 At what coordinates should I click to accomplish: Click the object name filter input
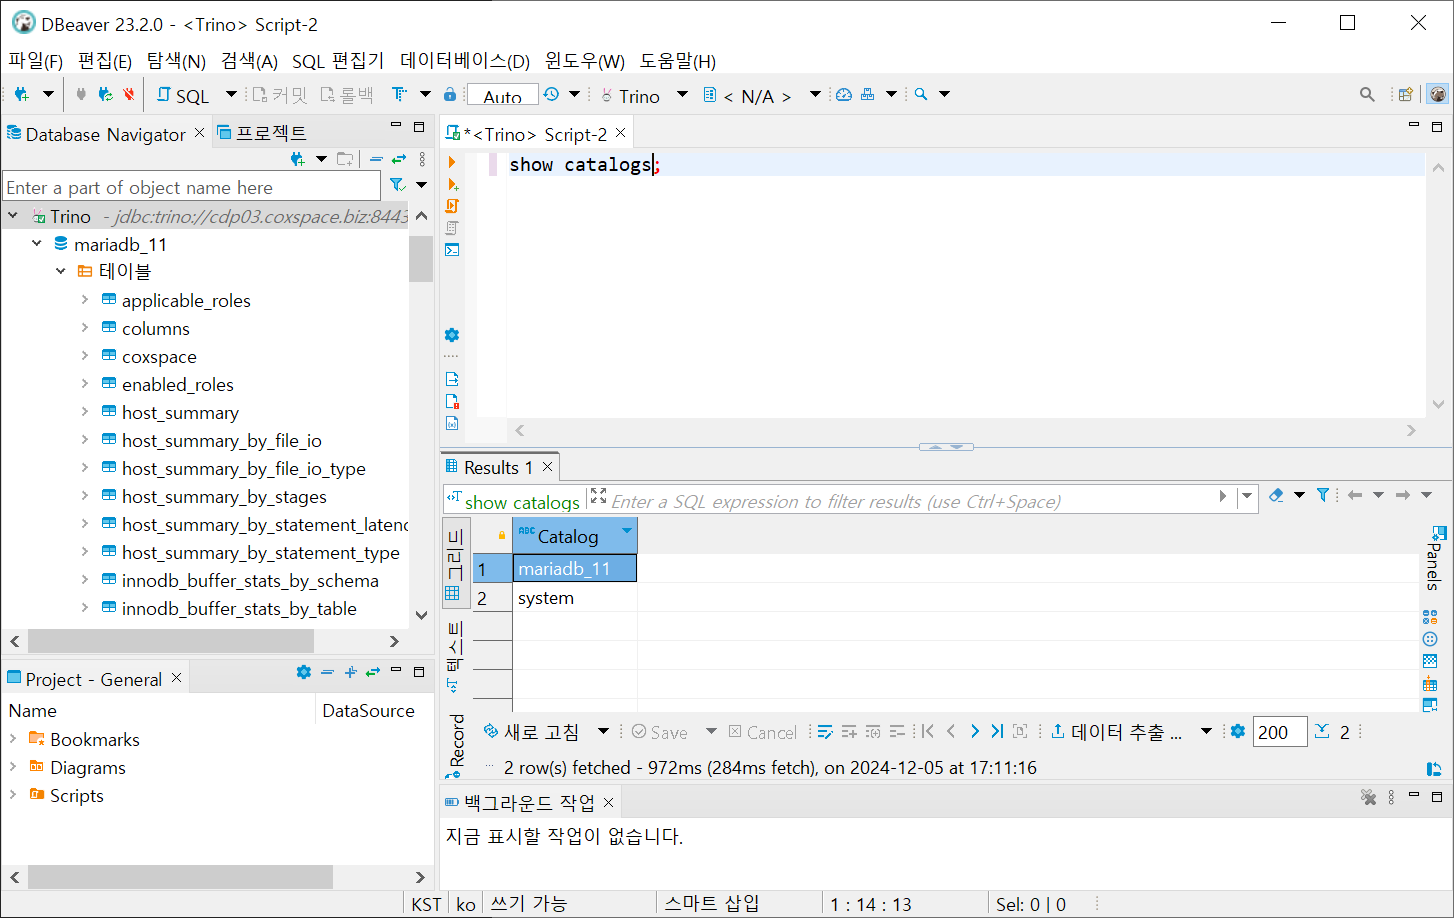(191, 187)
